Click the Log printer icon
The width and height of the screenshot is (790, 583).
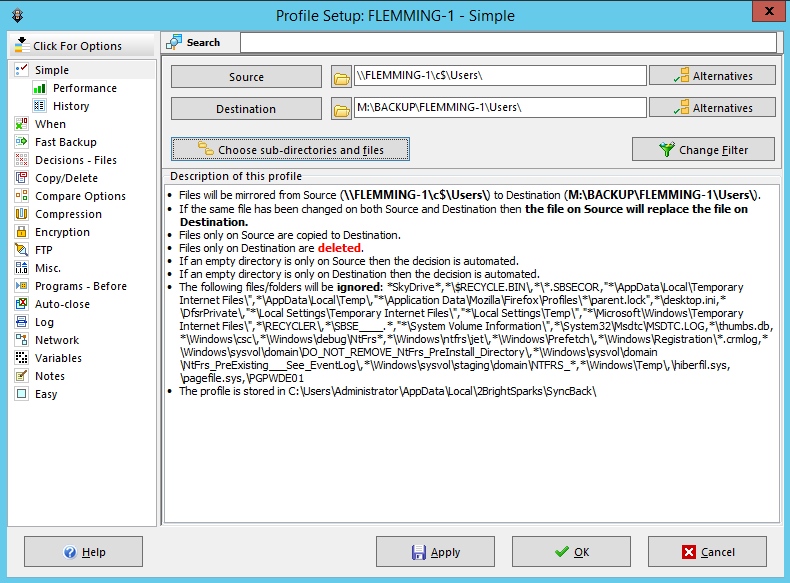(x=22, y=321)
